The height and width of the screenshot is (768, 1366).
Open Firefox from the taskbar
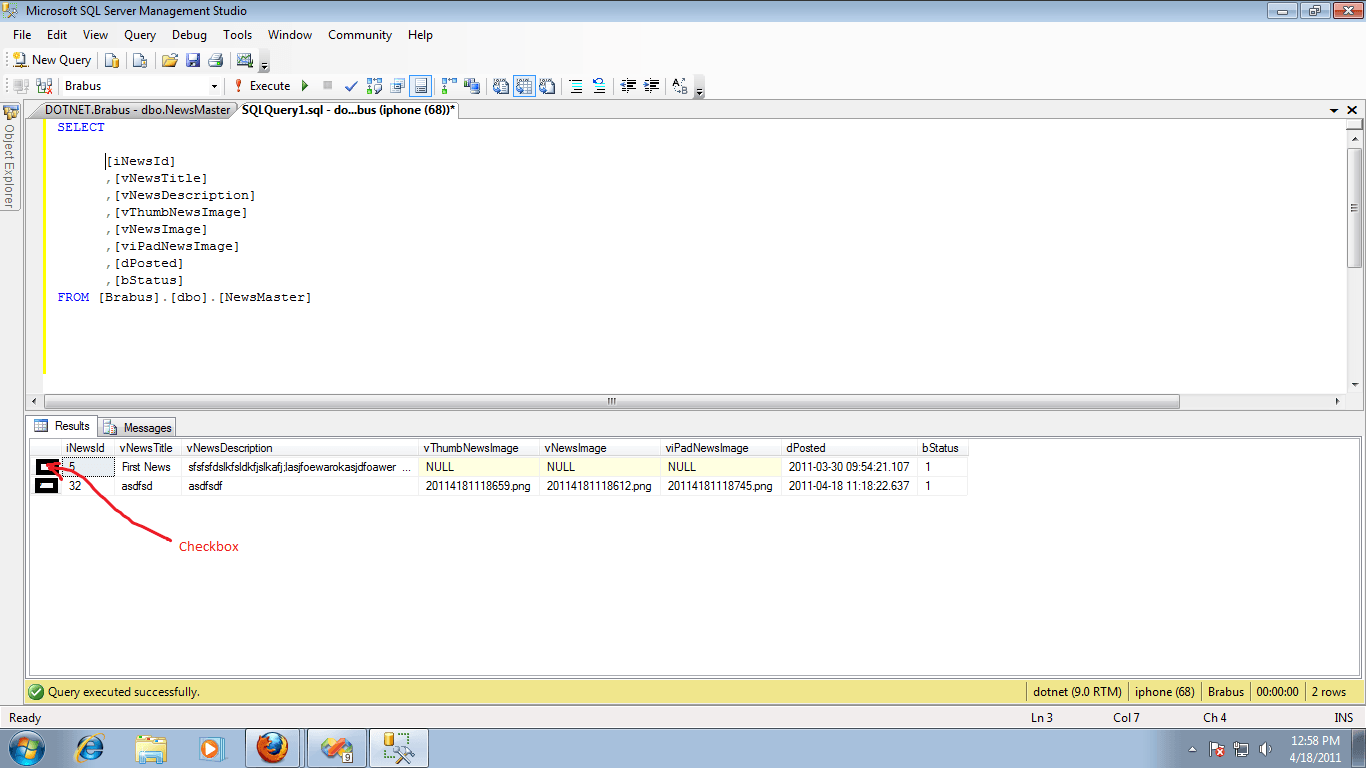[x=272, y=748]
